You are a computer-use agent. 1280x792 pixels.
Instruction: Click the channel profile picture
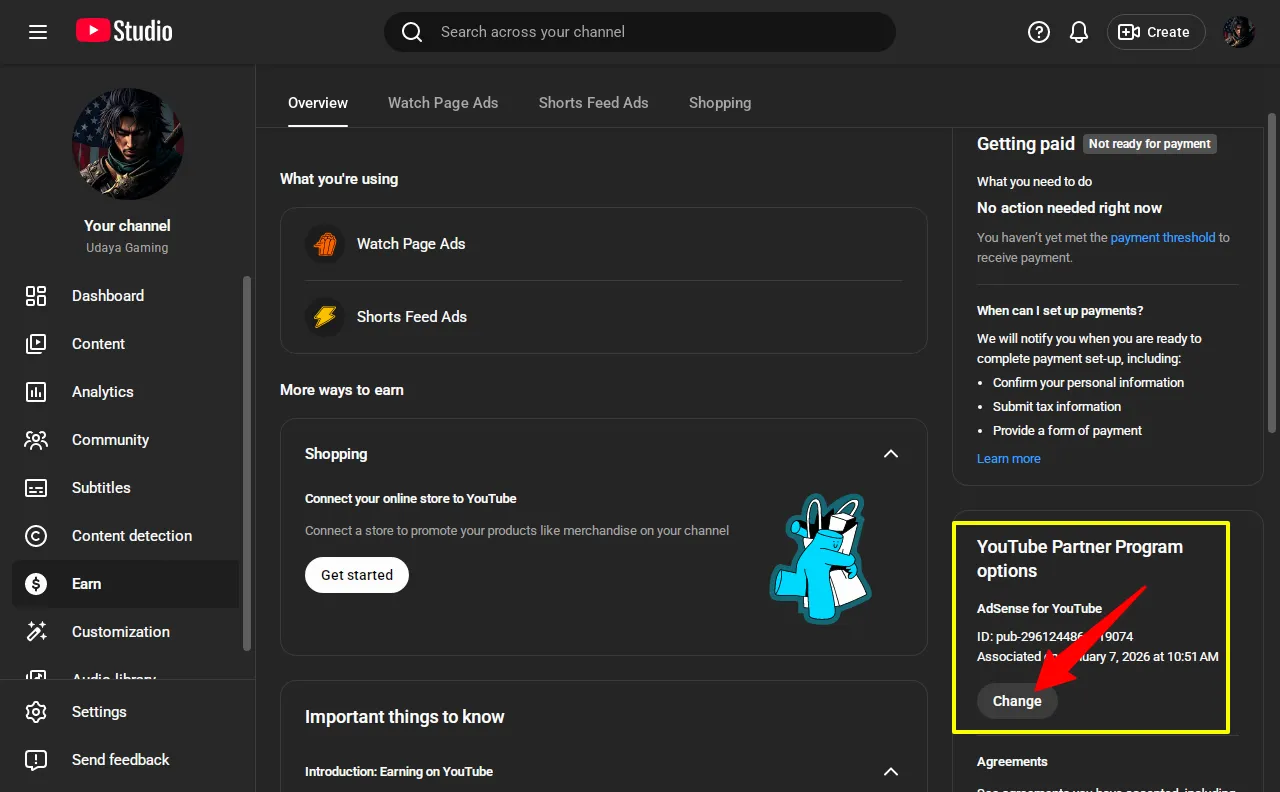pos(128,144)
